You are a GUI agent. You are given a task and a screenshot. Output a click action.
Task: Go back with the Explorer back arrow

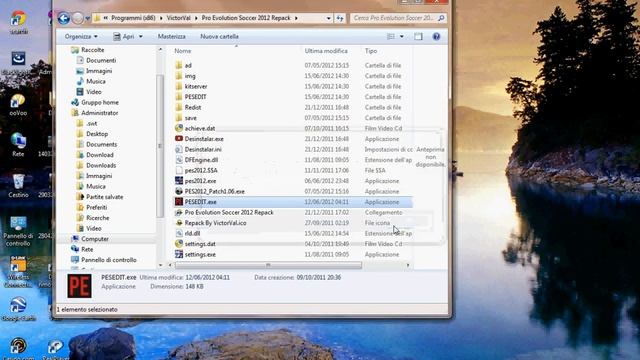point(64,18)
